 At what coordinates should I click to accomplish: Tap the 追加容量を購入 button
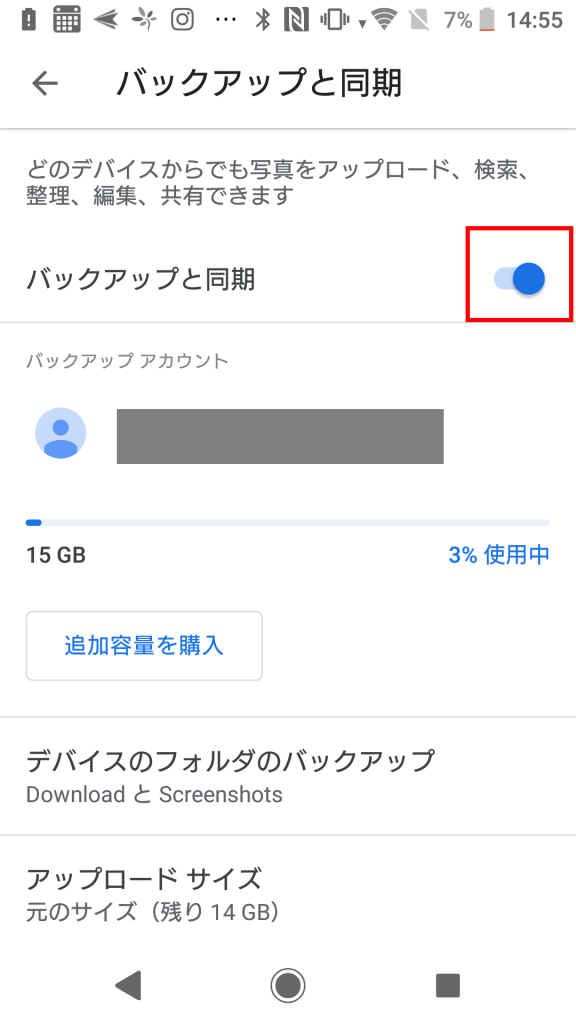pyautogui.click(x=144, y=646)
